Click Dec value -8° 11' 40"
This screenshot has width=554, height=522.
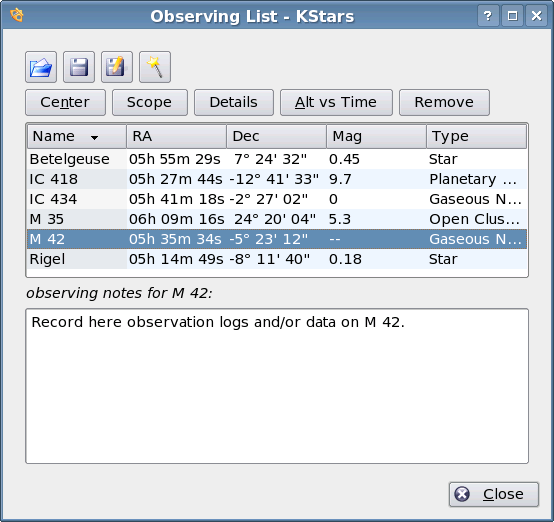click(x=270, y=259)
